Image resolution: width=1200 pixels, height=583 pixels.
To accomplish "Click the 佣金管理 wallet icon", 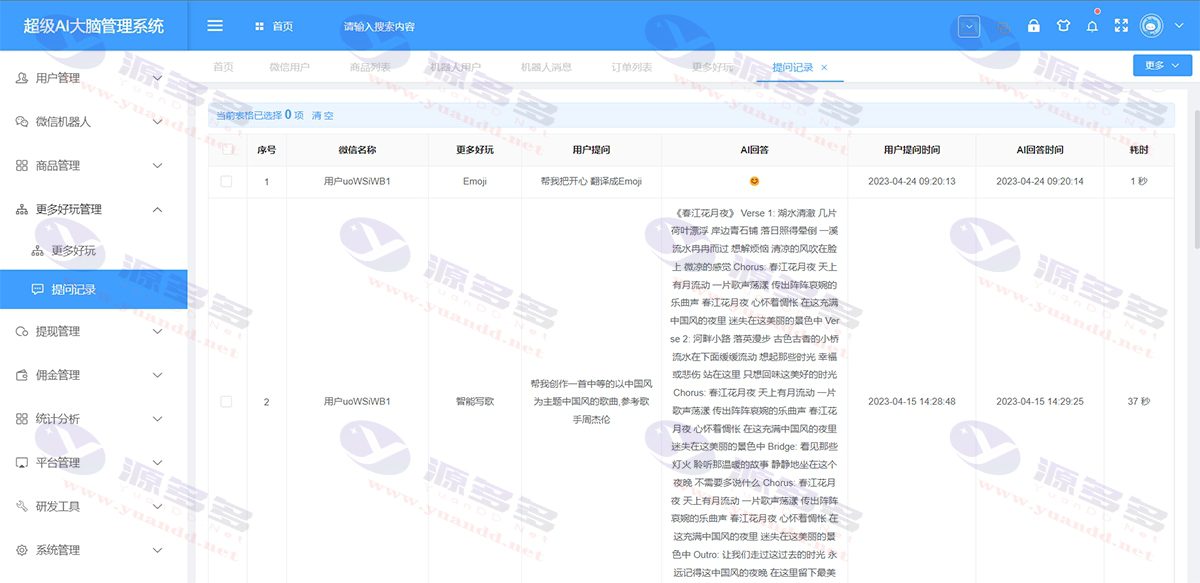I will (22, 375).
